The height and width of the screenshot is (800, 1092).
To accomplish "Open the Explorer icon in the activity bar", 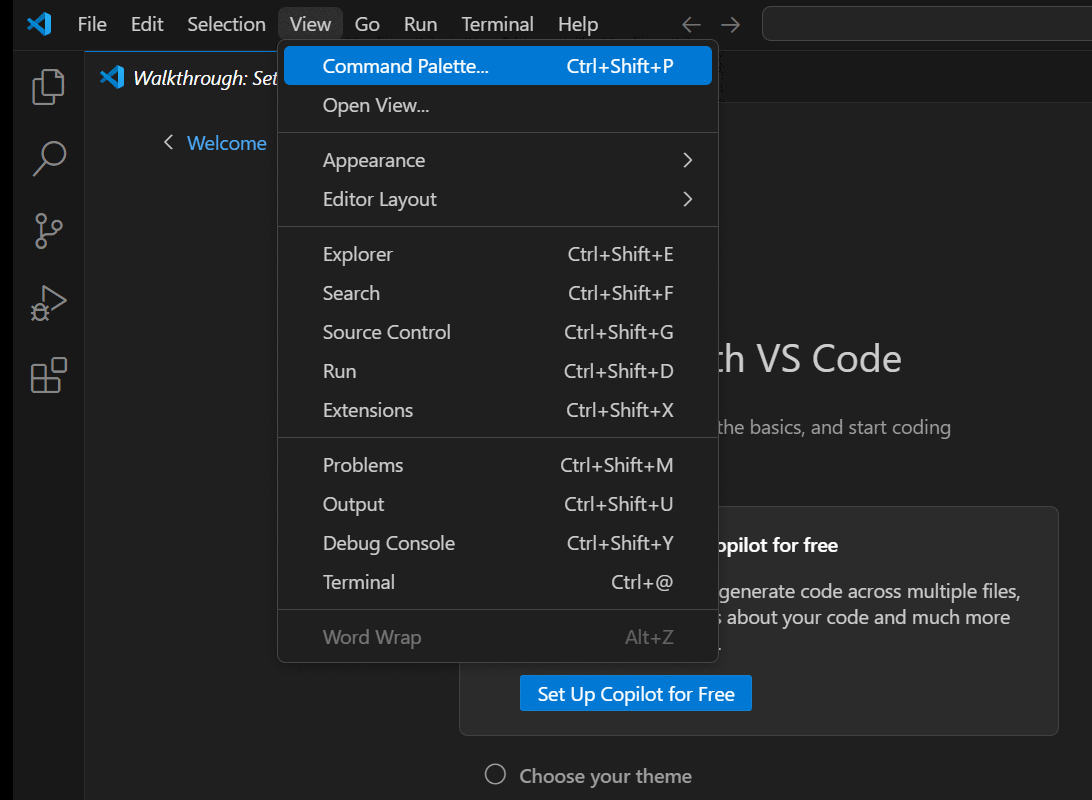I will (48, 87).
